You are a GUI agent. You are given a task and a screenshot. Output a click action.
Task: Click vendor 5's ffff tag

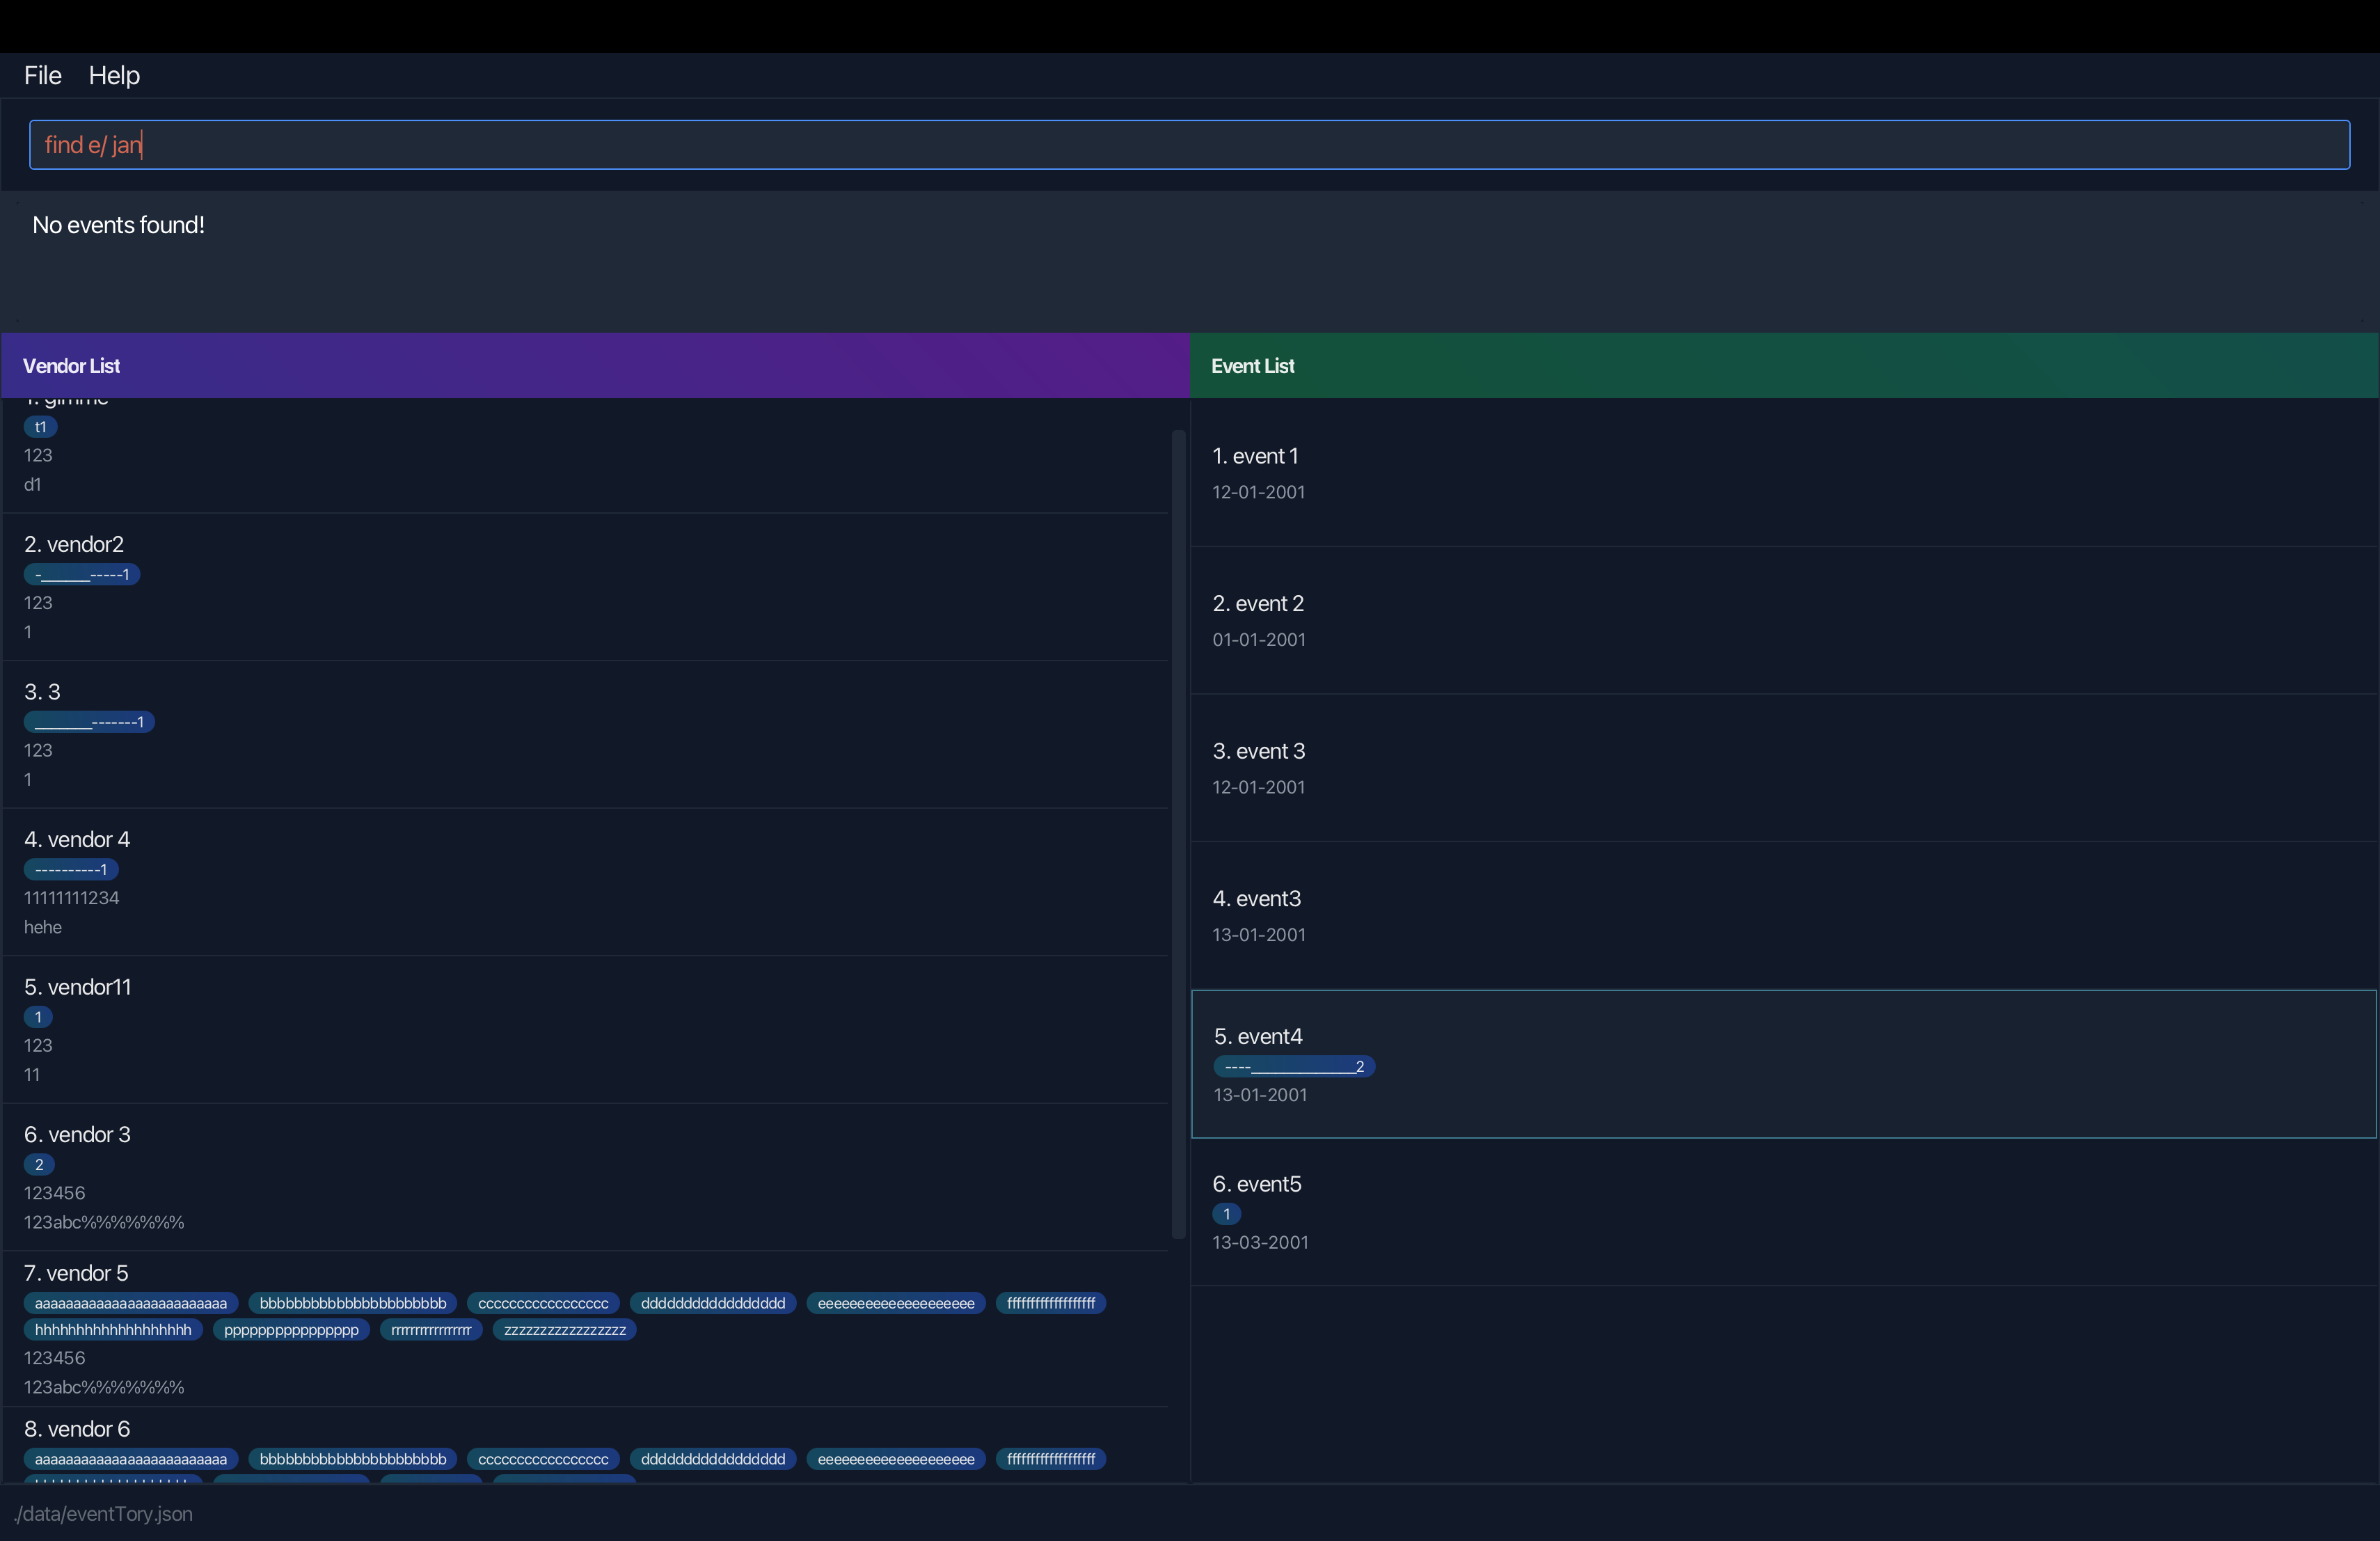[1051, 1303]
